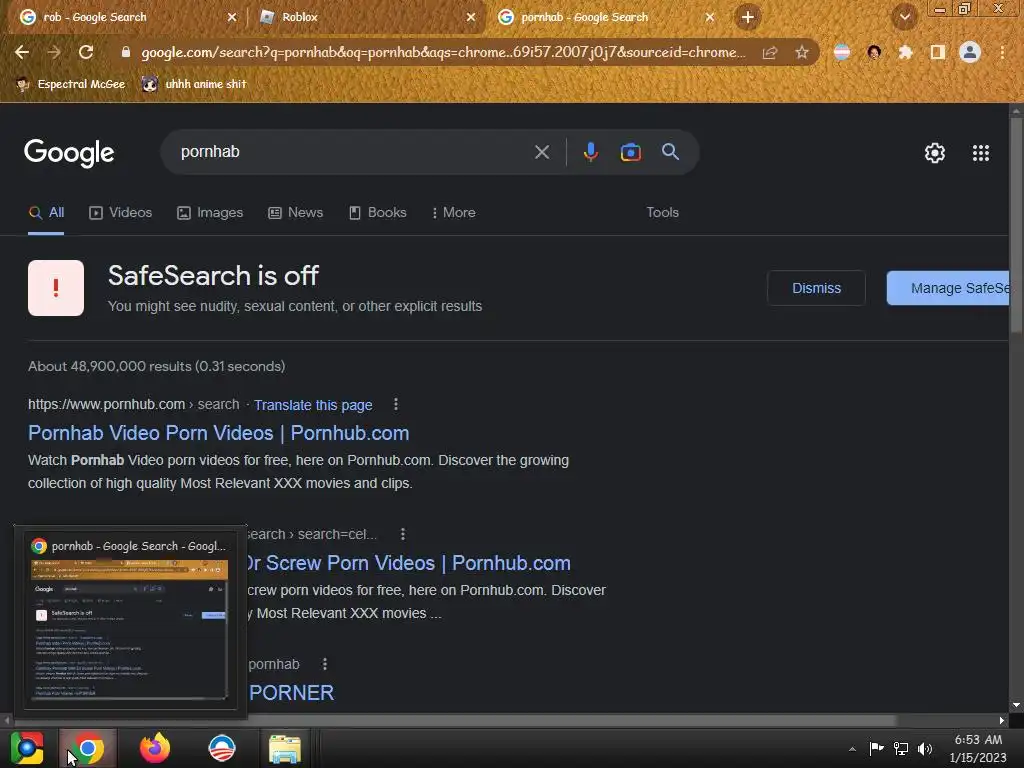Click the vertical scrollbar down arrow
The width and height of the screenshot is (1024, 768).
[1016, 705]
